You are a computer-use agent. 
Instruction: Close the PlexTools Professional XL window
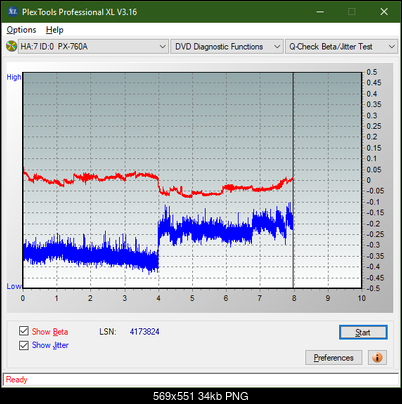(x=384, y=12)
